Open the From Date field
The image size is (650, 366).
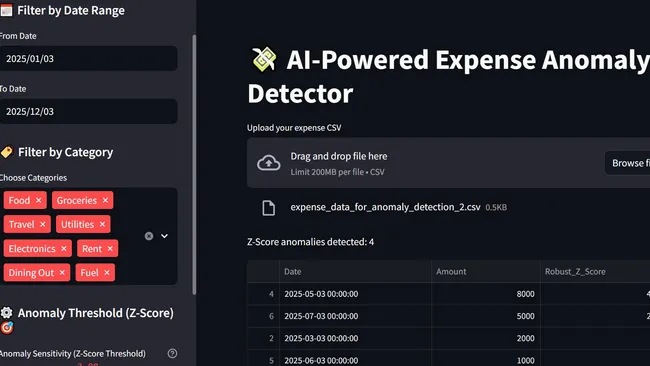coord(89,58)
